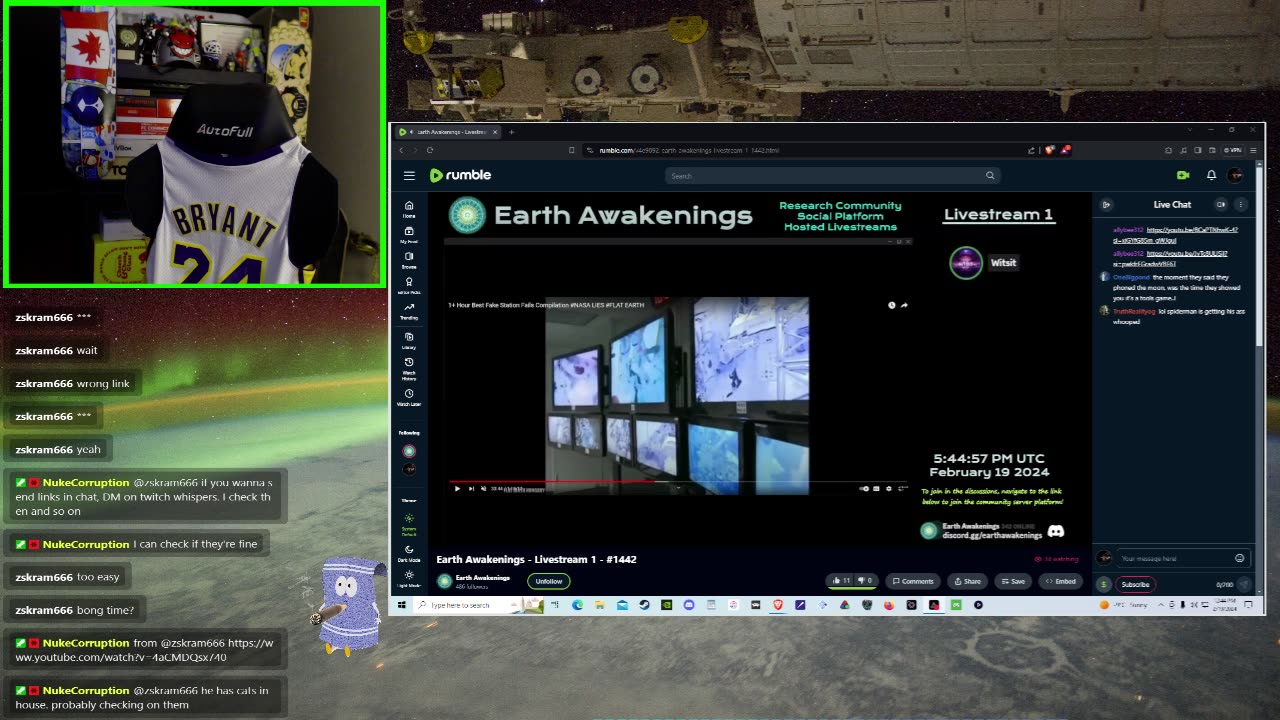Open Steam from the taskbar

[x=644, y=605]
